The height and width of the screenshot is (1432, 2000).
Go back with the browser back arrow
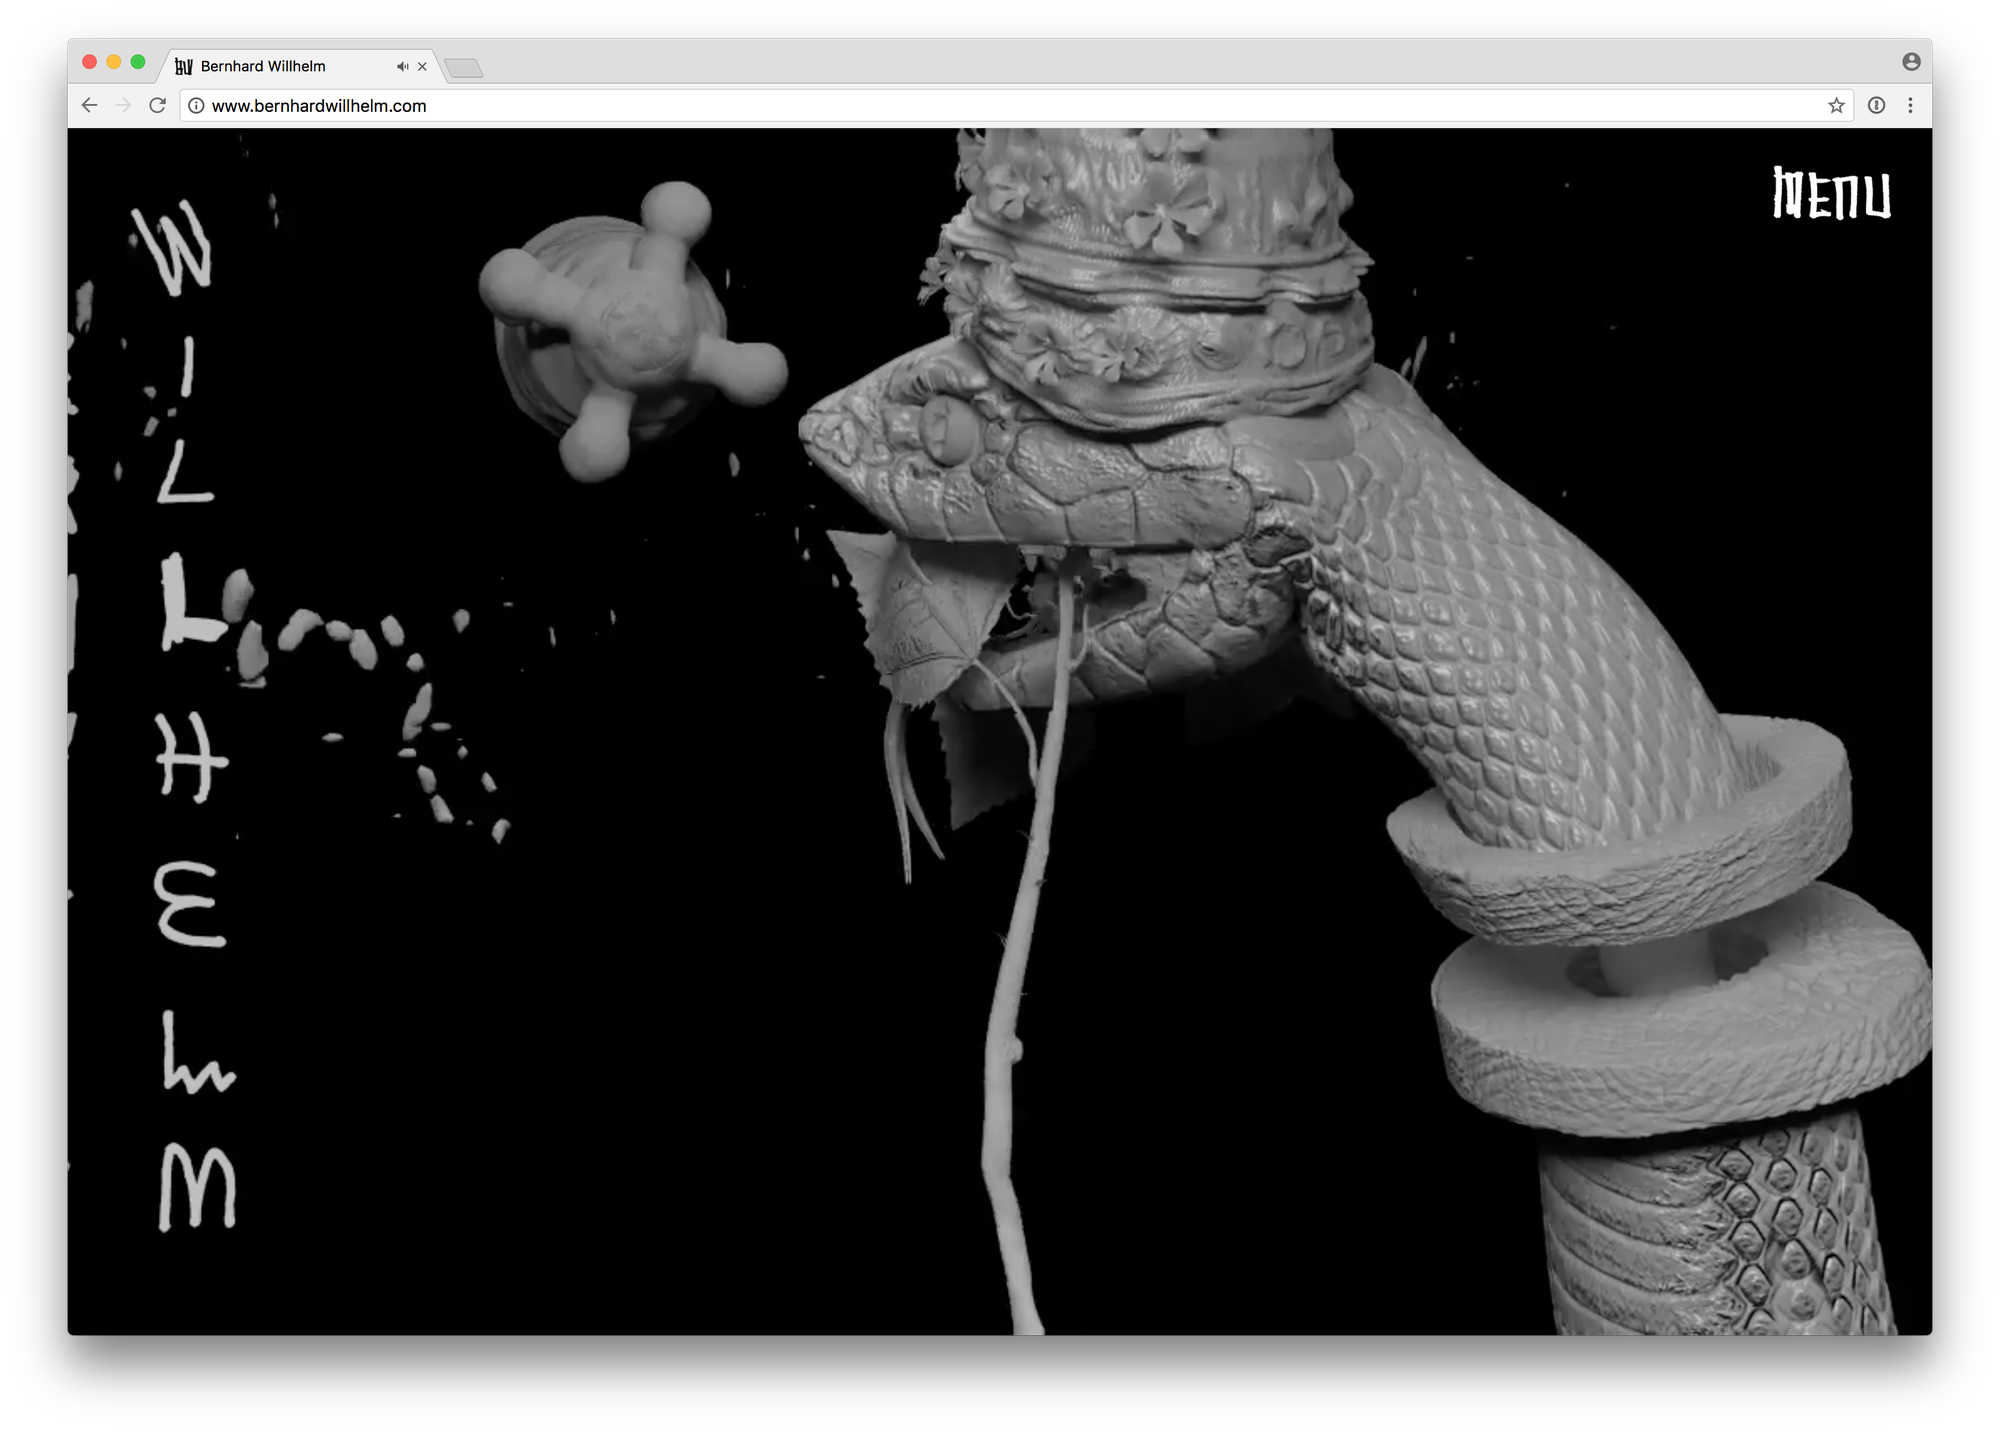point(90,105)
